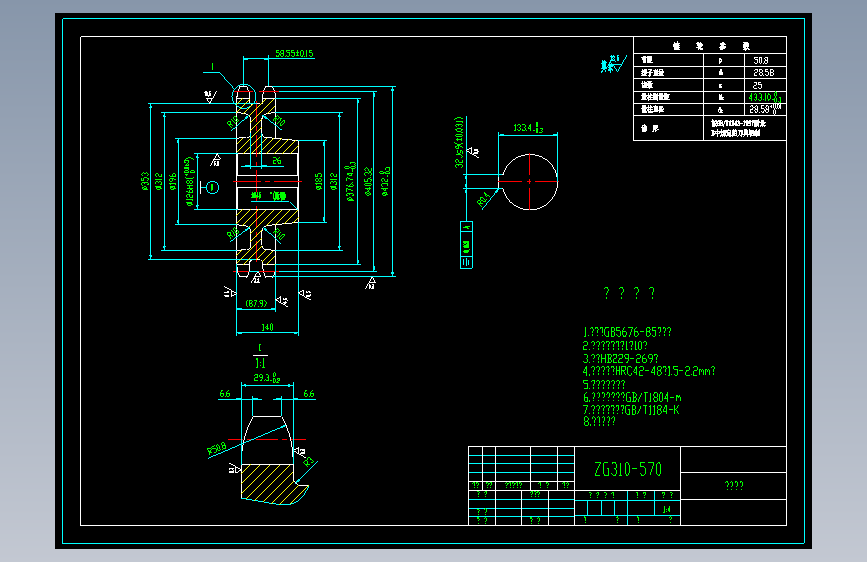Select the detail I callout label
This screenshot has width=867, height=562.
click(x=212, y=67)
